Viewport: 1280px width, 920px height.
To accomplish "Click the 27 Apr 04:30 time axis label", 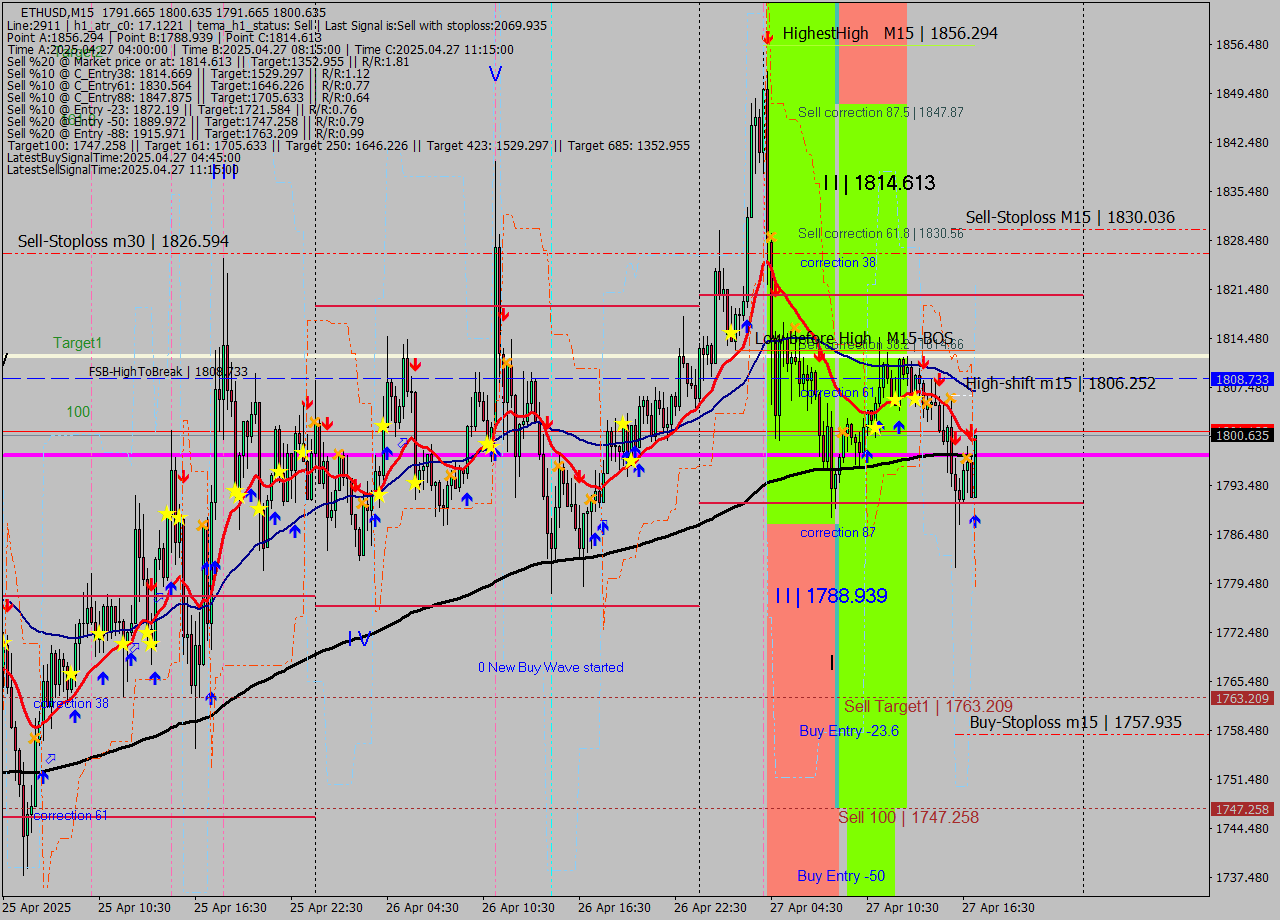I will point(806,907).
